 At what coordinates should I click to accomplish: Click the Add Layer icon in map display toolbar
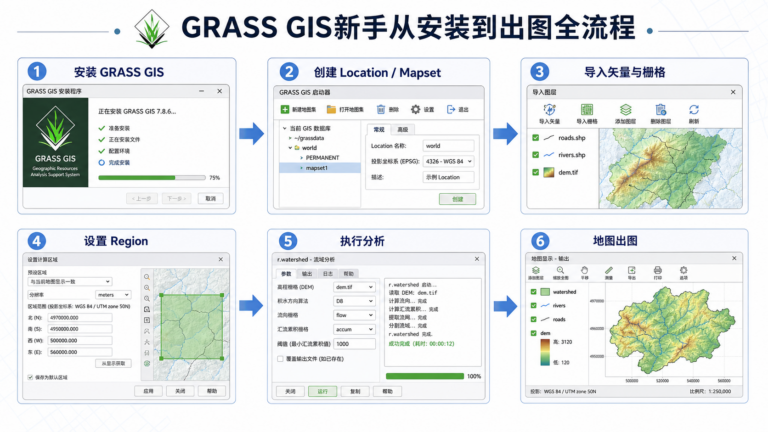click(535, 270)
